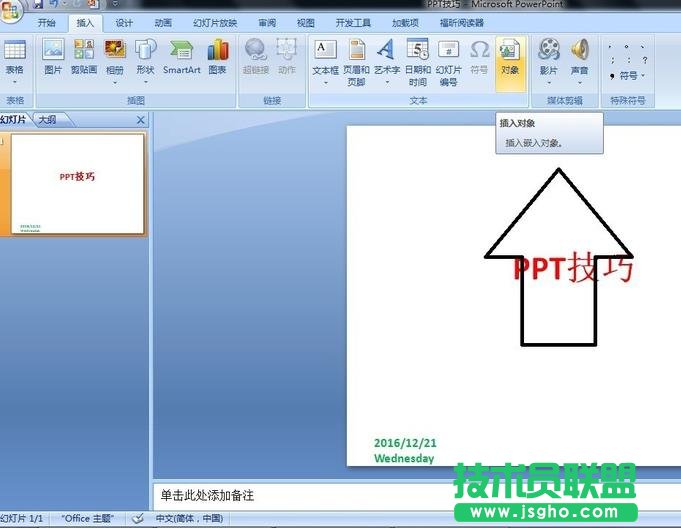
Task: Click the spell check icon in status bar
Action: (x=138, y=518)
